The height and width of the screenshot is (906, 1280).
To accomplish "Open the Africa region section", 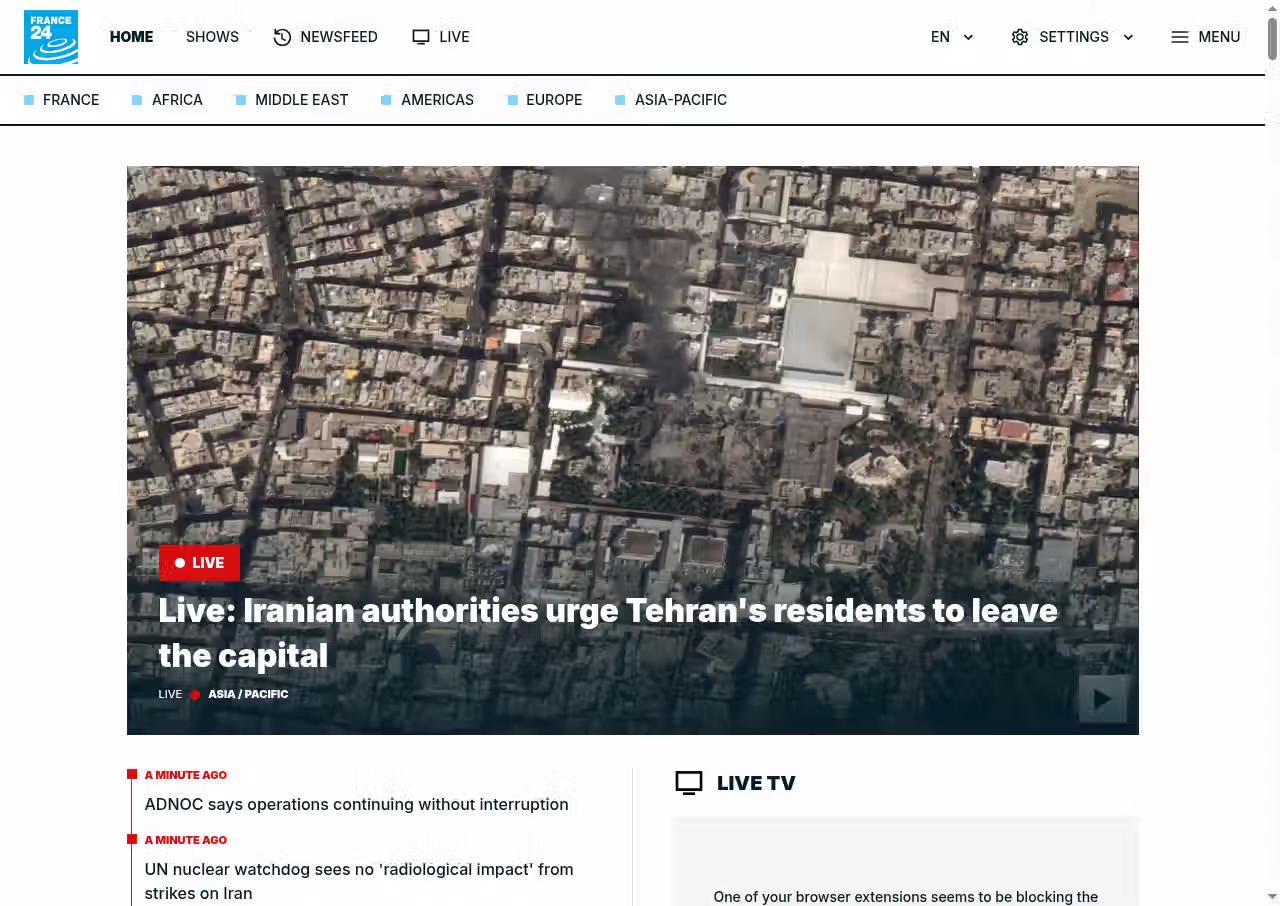I will (x=177, y=100).
